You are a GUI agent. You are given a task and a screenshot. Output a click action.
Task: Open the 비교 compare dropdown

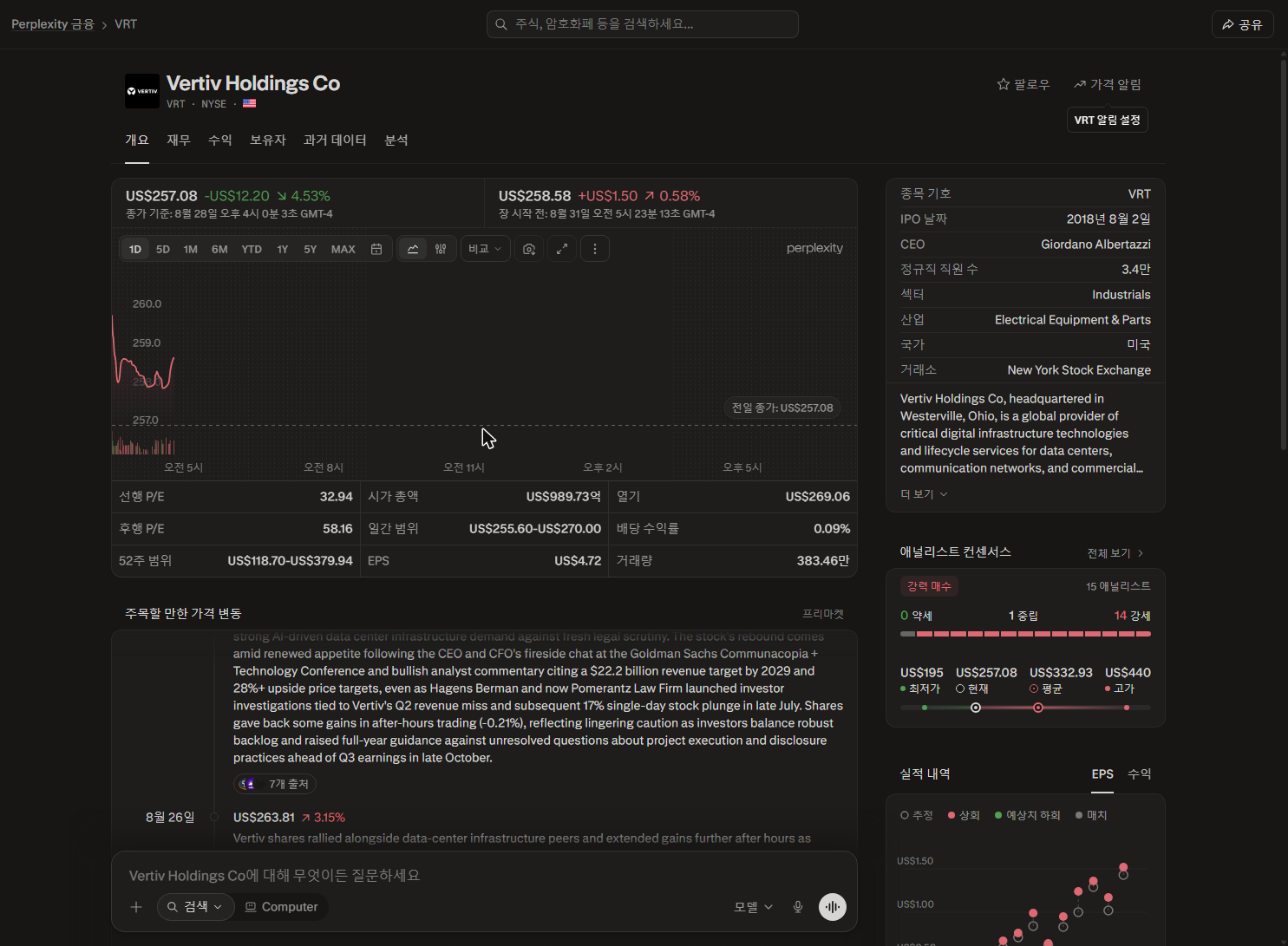485,249
